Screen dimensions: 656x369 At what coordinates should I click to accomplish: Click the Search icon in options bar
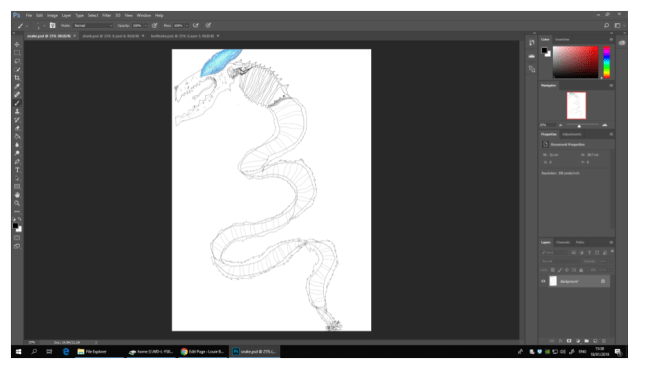[606, 26]
